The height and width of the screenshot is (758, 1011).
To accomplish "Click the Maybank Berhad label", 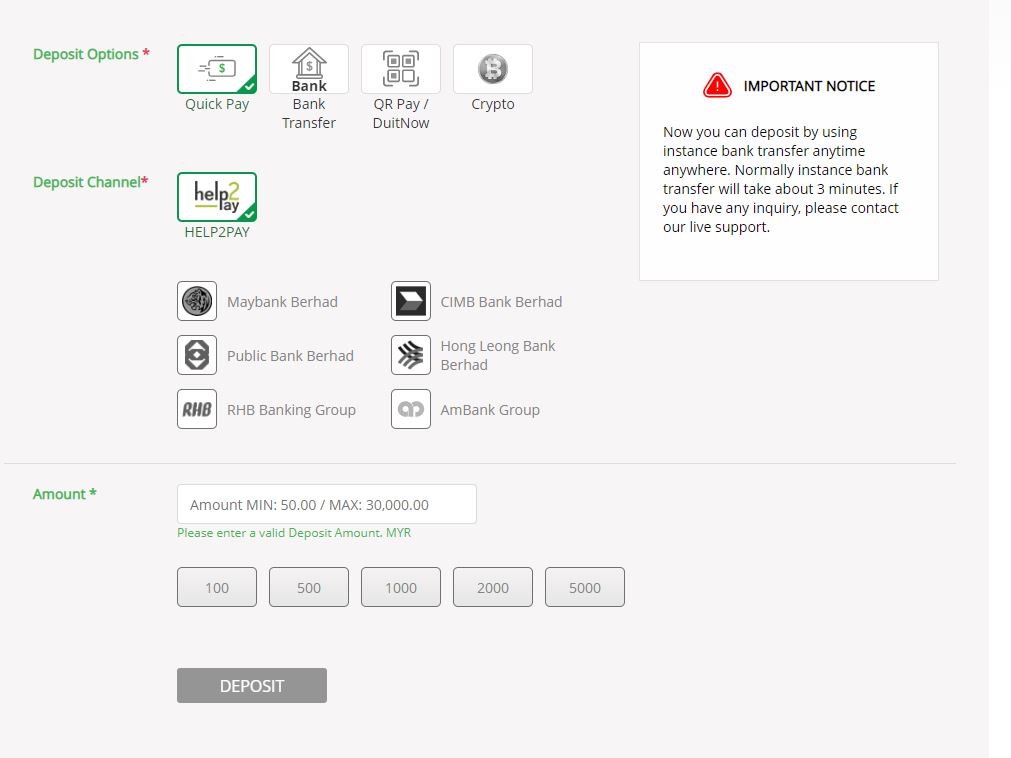I will pyautogui.click(x=282, y=302).
